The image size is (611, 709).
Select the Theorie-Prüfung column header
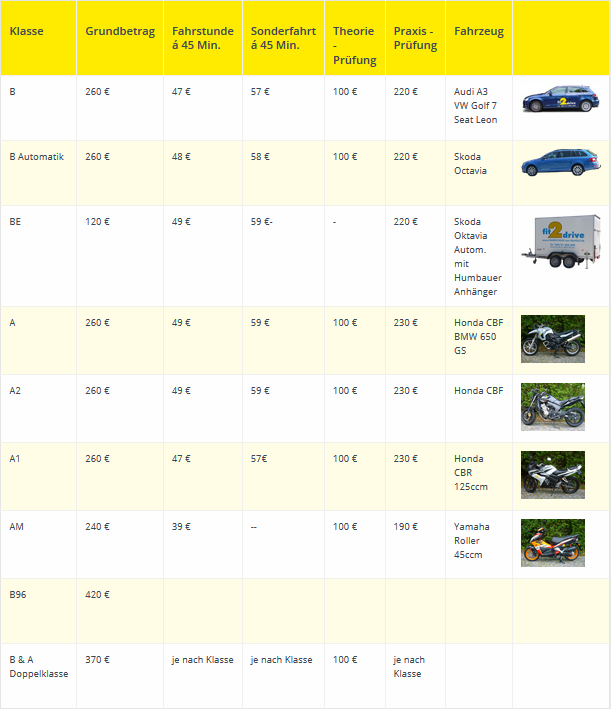354,46
